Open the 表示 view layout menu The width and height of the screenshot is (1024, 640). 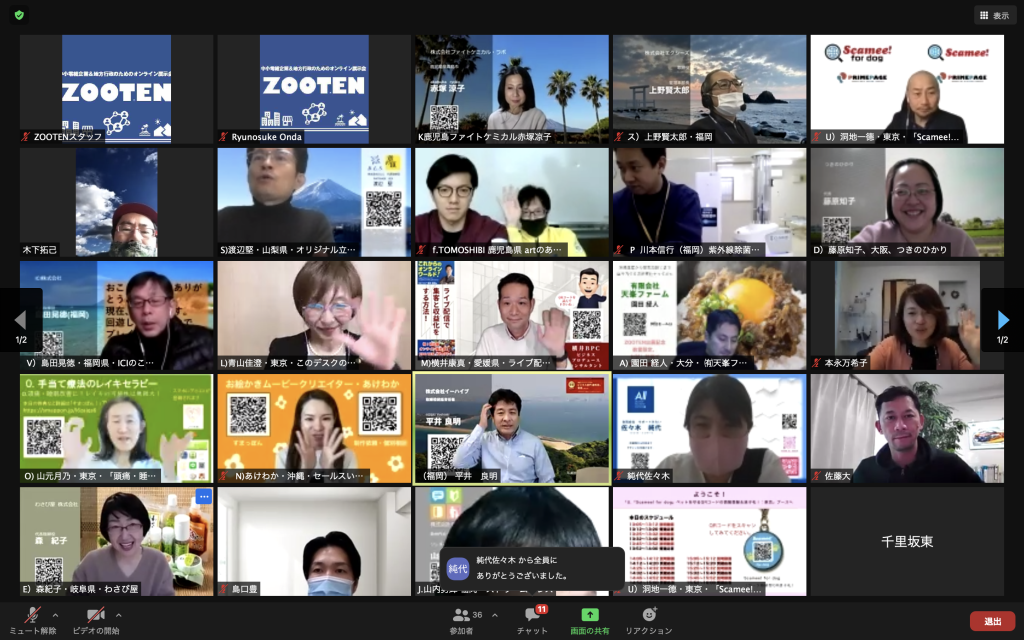pos(994,15)
